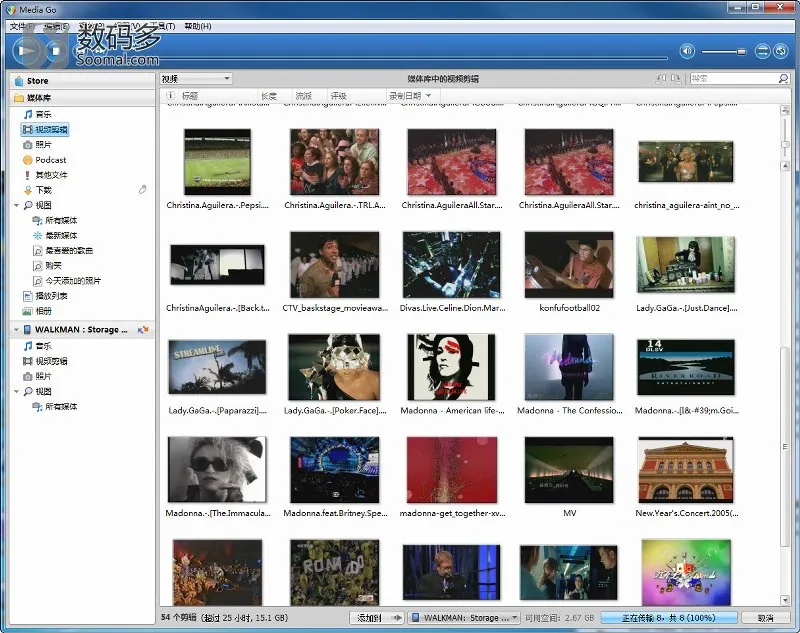Select the 媒体库 library header

pos(83,97)
